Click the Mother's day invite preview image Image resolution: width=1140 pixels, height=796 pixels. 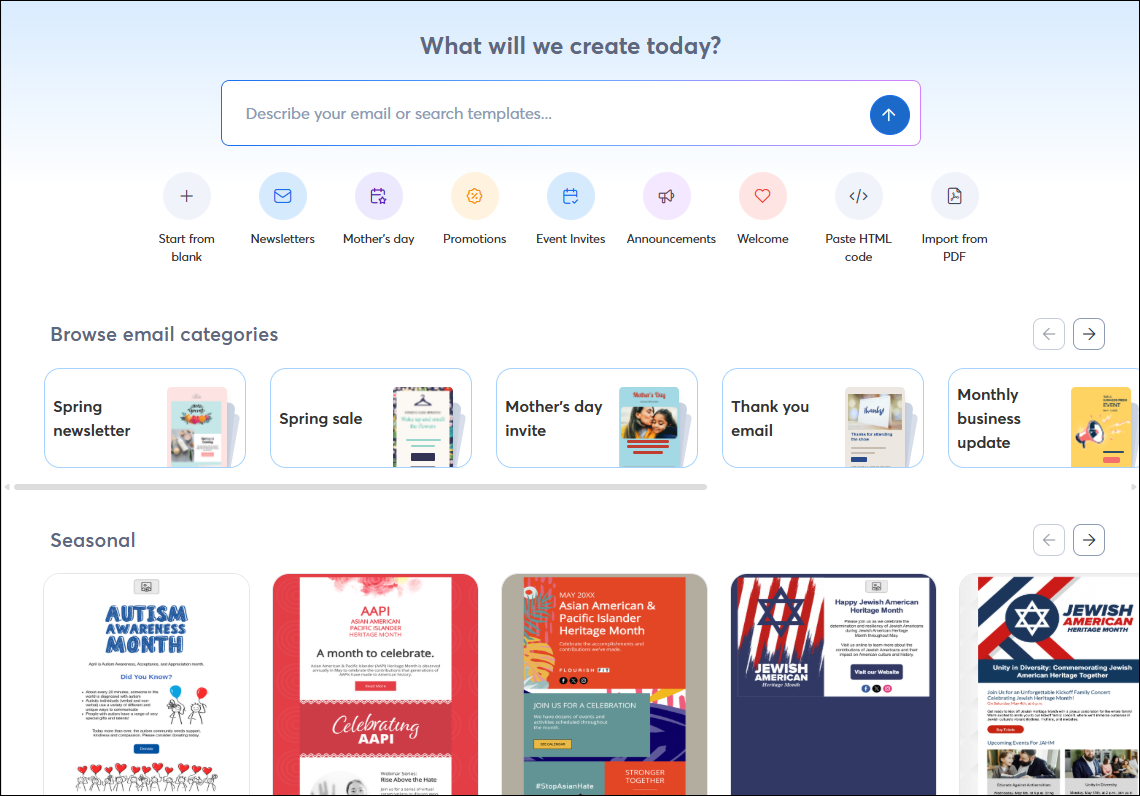point(650,427)
